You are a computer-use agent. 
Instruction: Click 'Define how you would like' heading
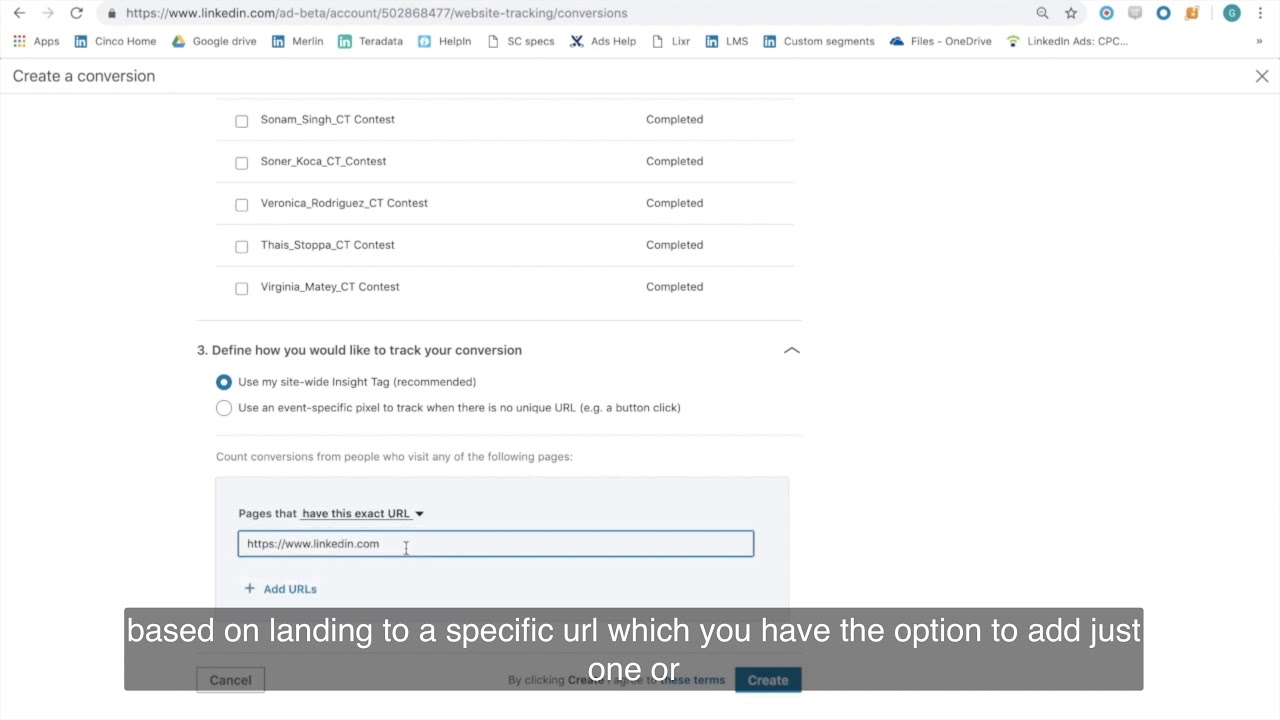coord(359,350)
